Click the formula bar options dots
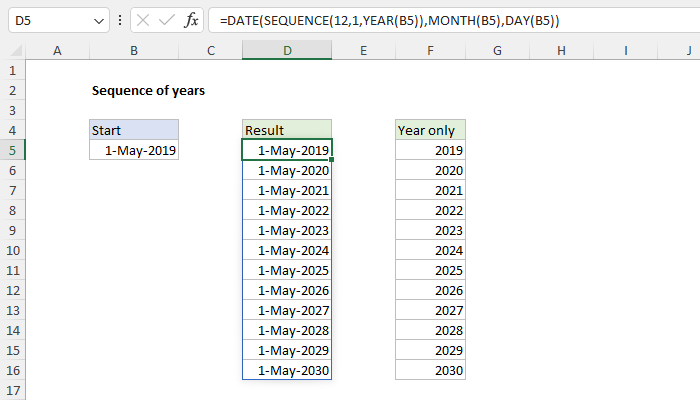Image resolution: width=700 pixels, height=400 pixels. coord(120,20)
